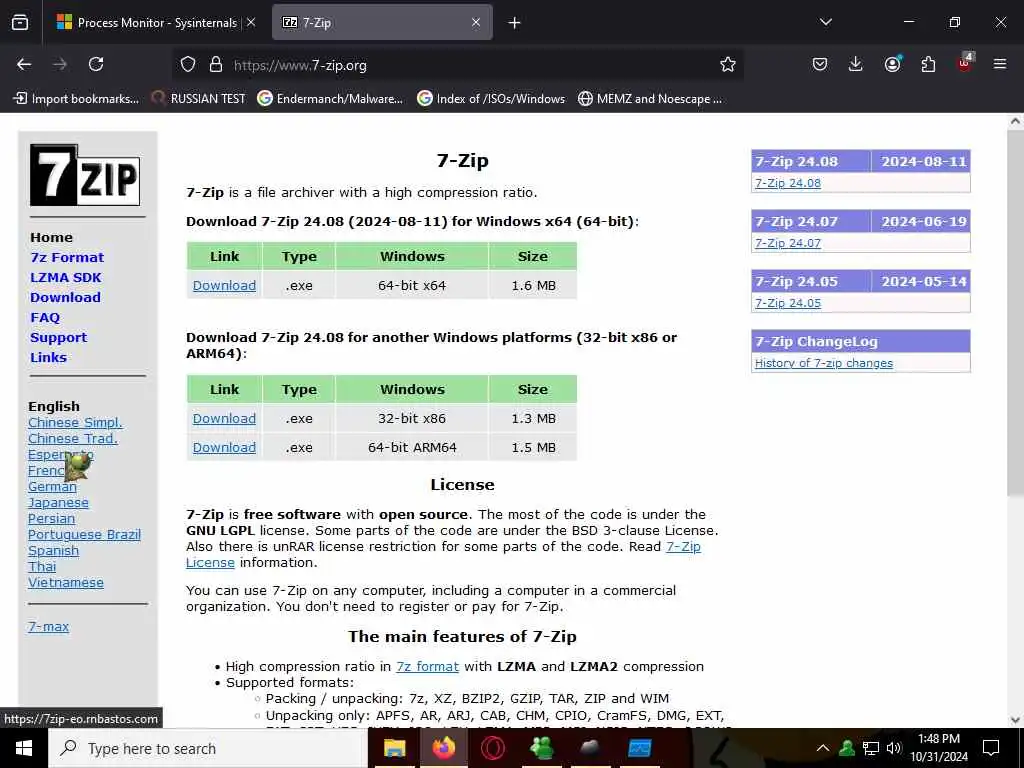
Task: Click the green people taskbar icon
Action: [541, 748]
